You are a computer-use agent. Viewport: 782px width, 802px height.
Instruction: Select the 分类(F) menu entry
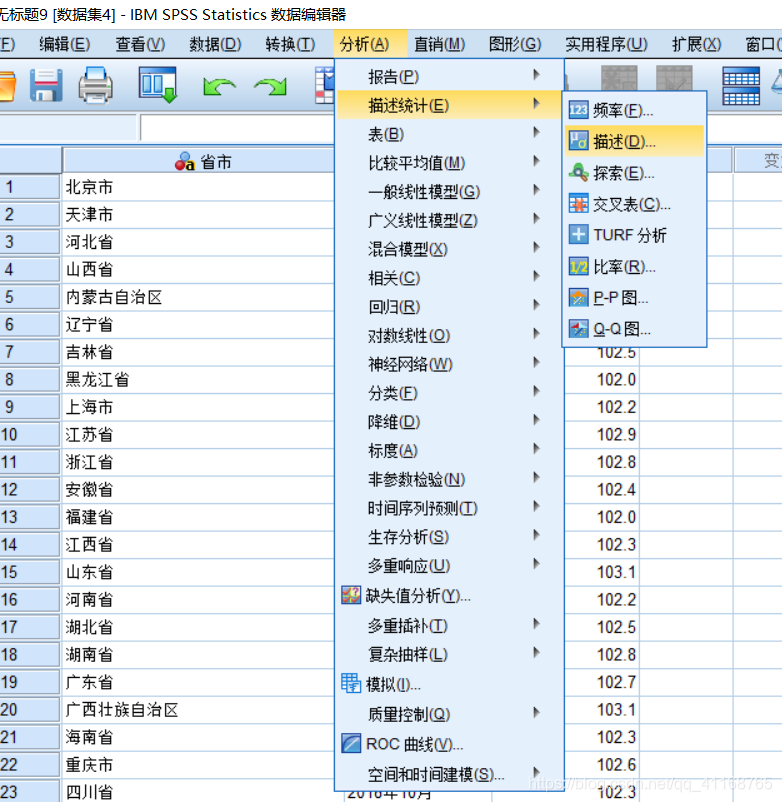(x=450, y=393)
